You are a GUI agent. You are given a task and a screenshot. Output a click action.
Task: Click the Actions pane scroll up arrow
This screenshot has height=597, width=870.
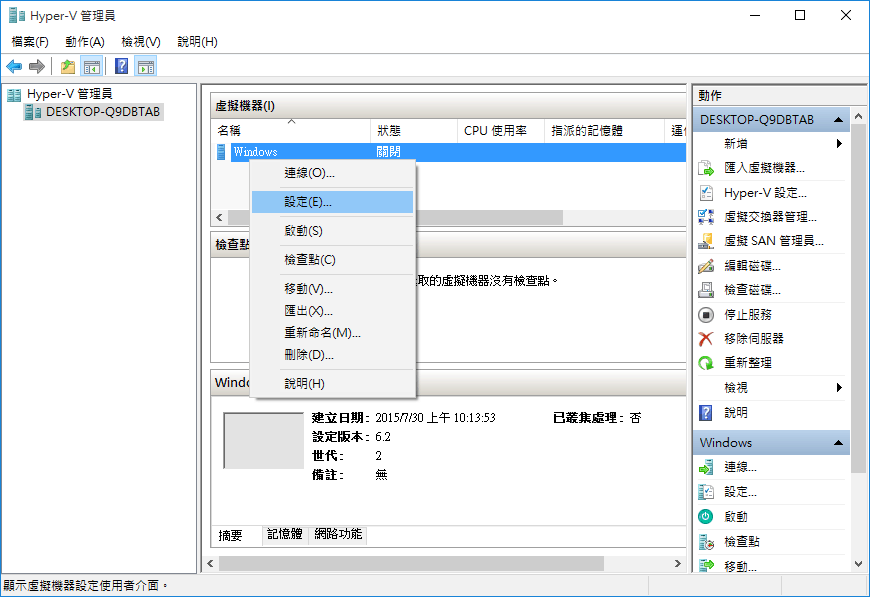858,116
